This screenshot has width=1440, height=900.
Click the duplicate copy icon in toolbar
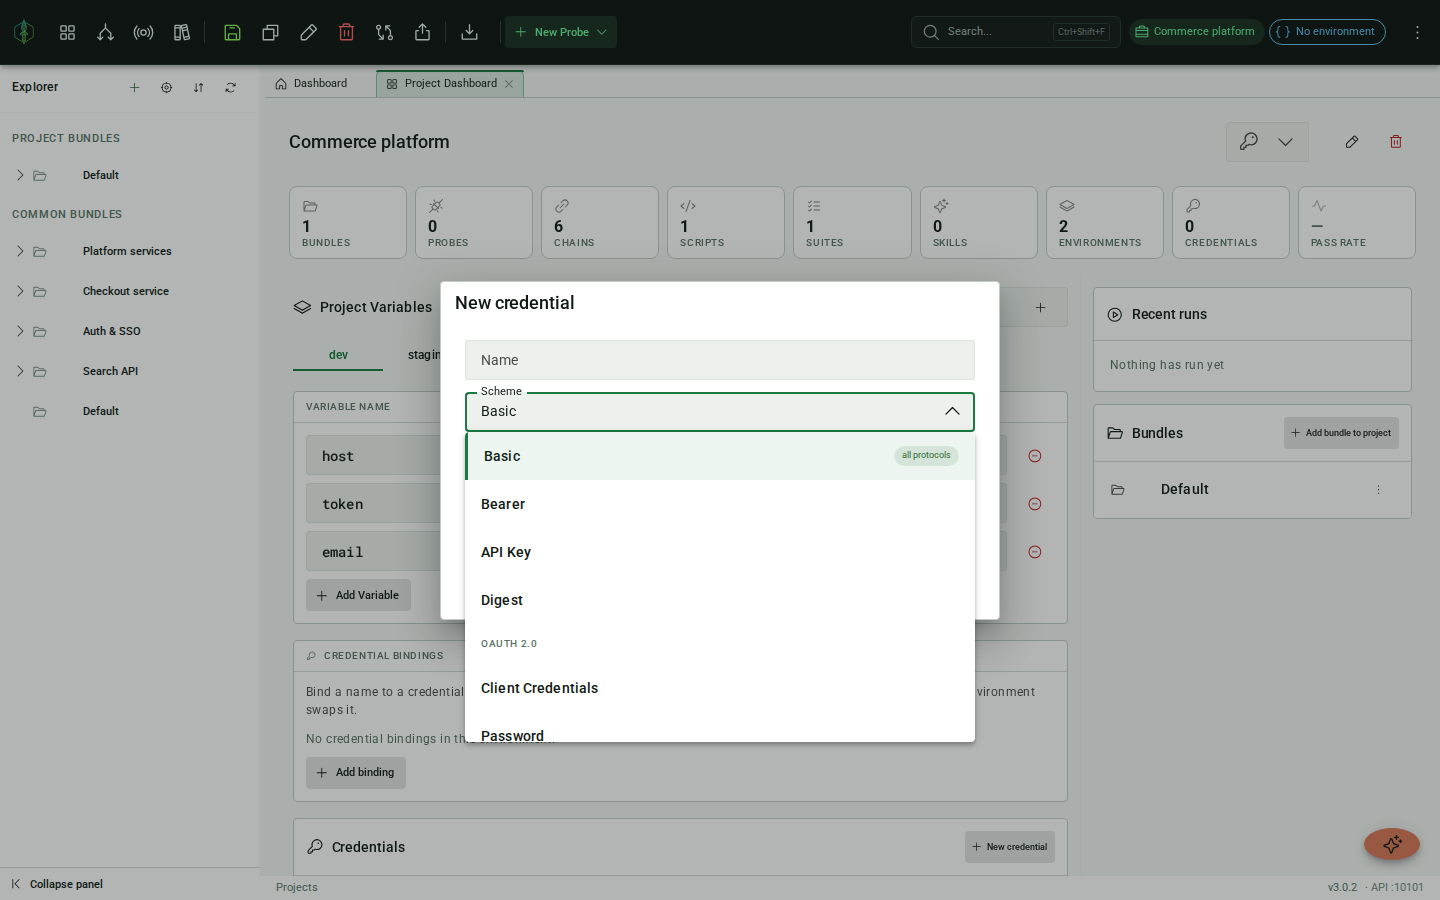[x=270, y=32]
